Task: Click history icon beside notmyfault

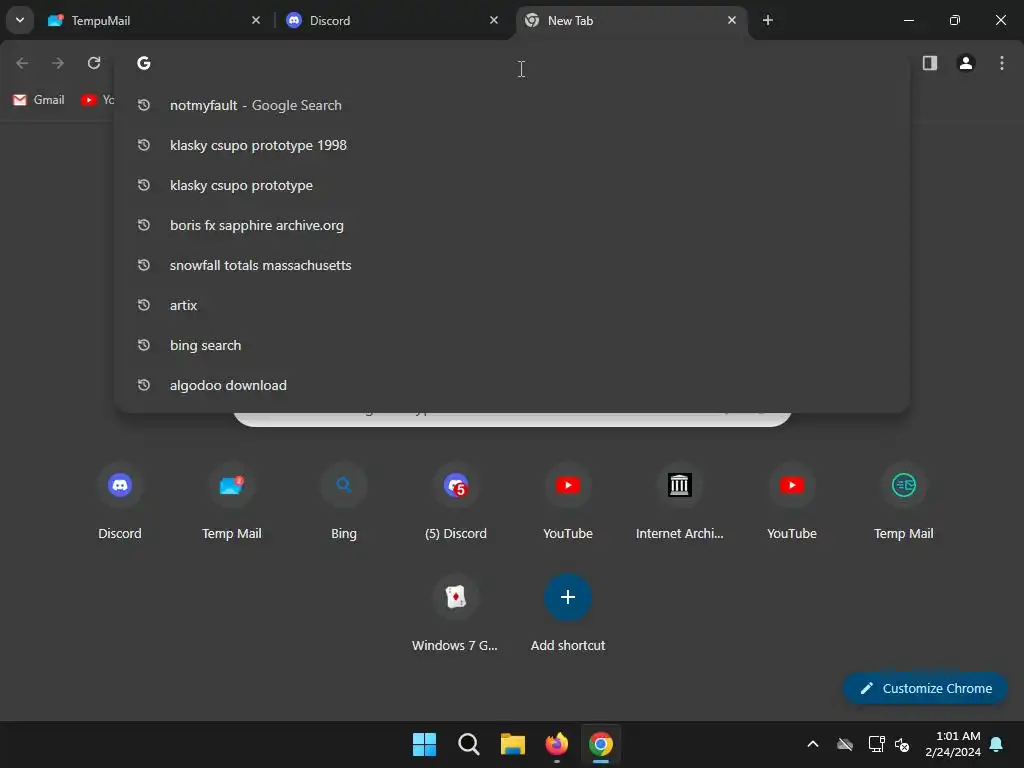Action: click(x=144, y=105)
